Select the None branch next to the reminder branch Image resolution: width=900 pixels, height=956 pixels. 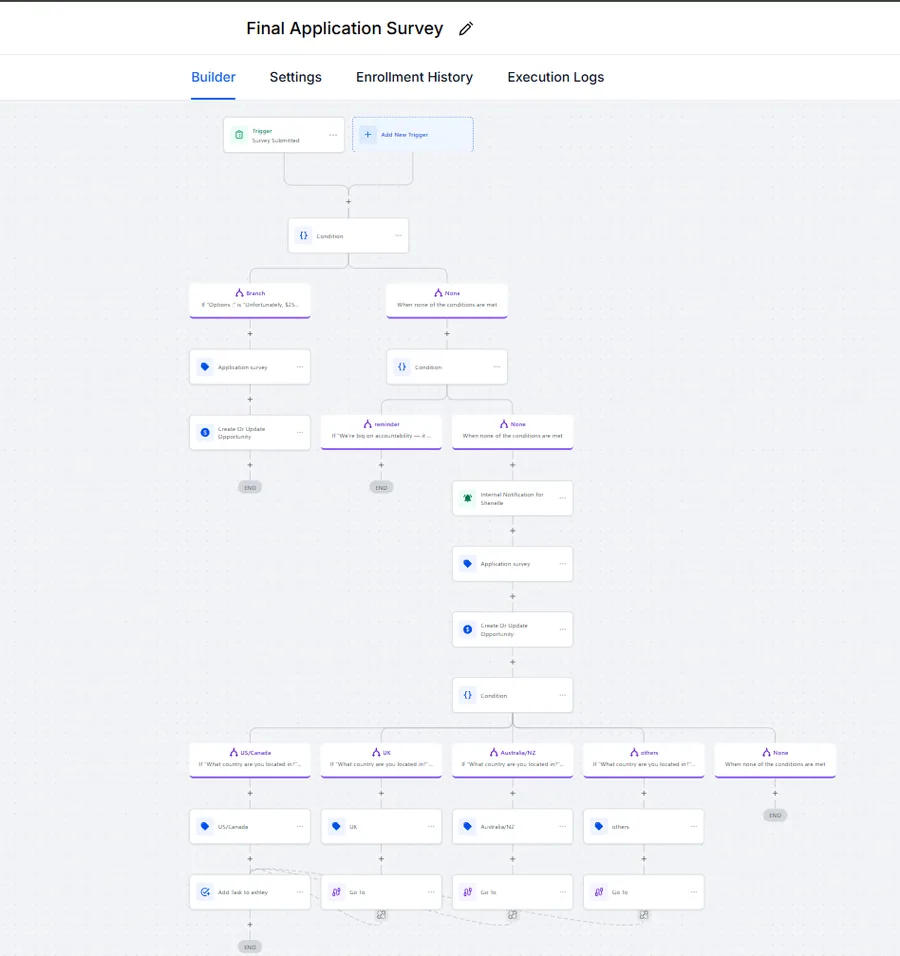pyautogui.click(x=512, y=431)
